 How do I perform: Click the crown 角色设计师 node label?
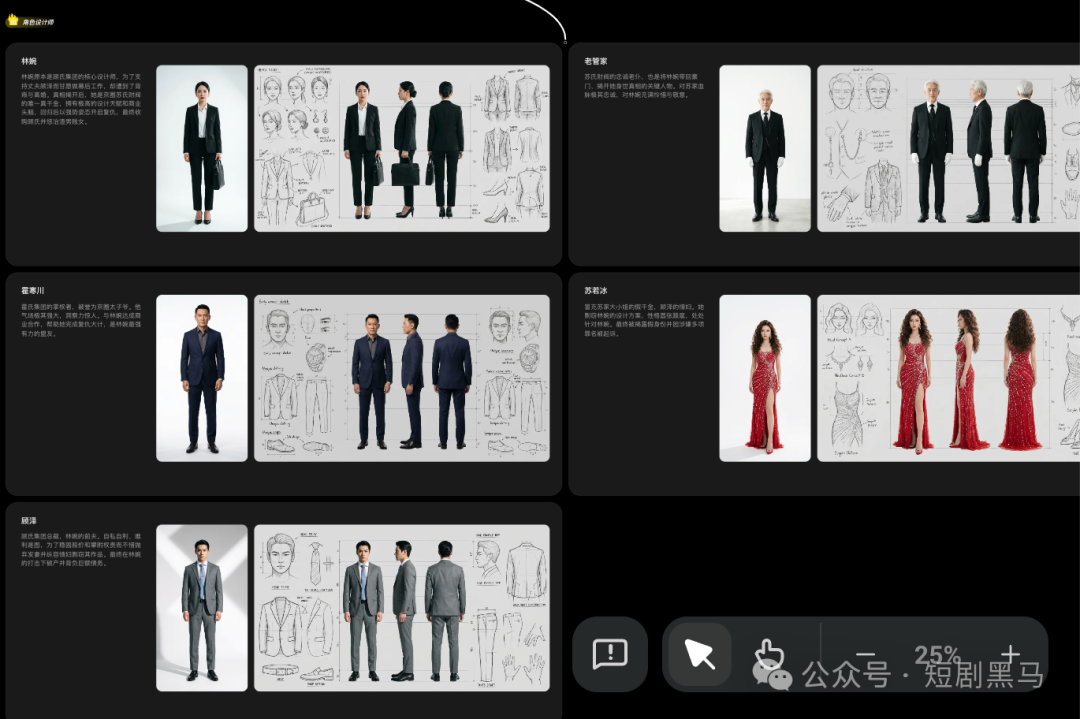30,21
